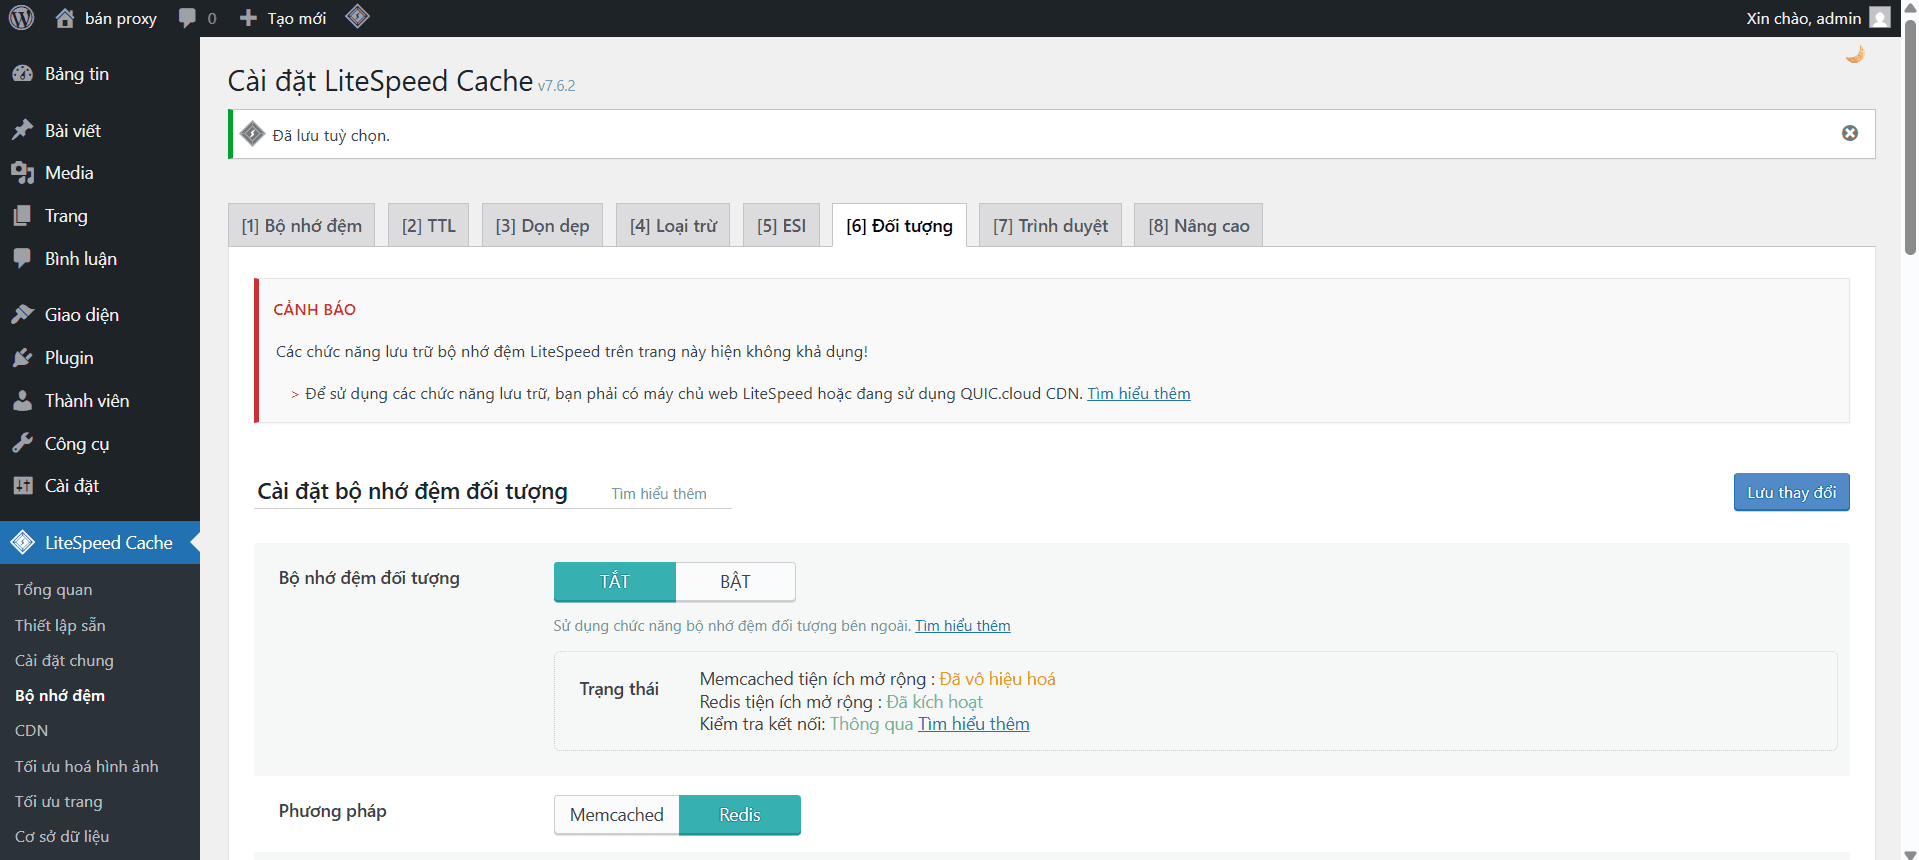Set object cache to TẮT
This screenshot has height=860, width=1919.
[614, 582]
